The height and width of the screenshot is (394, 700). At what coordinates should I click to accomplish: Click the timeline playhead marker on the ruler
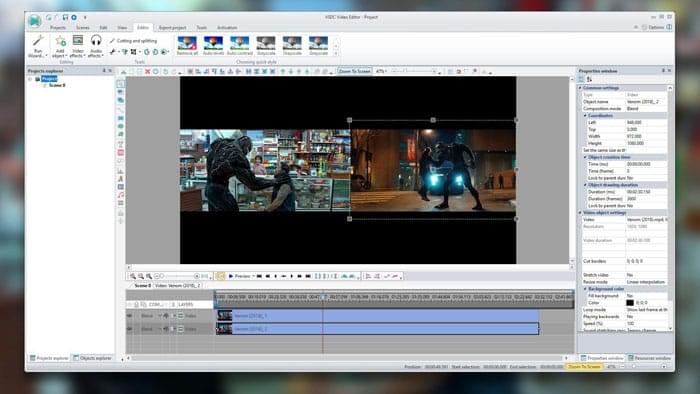324,296
